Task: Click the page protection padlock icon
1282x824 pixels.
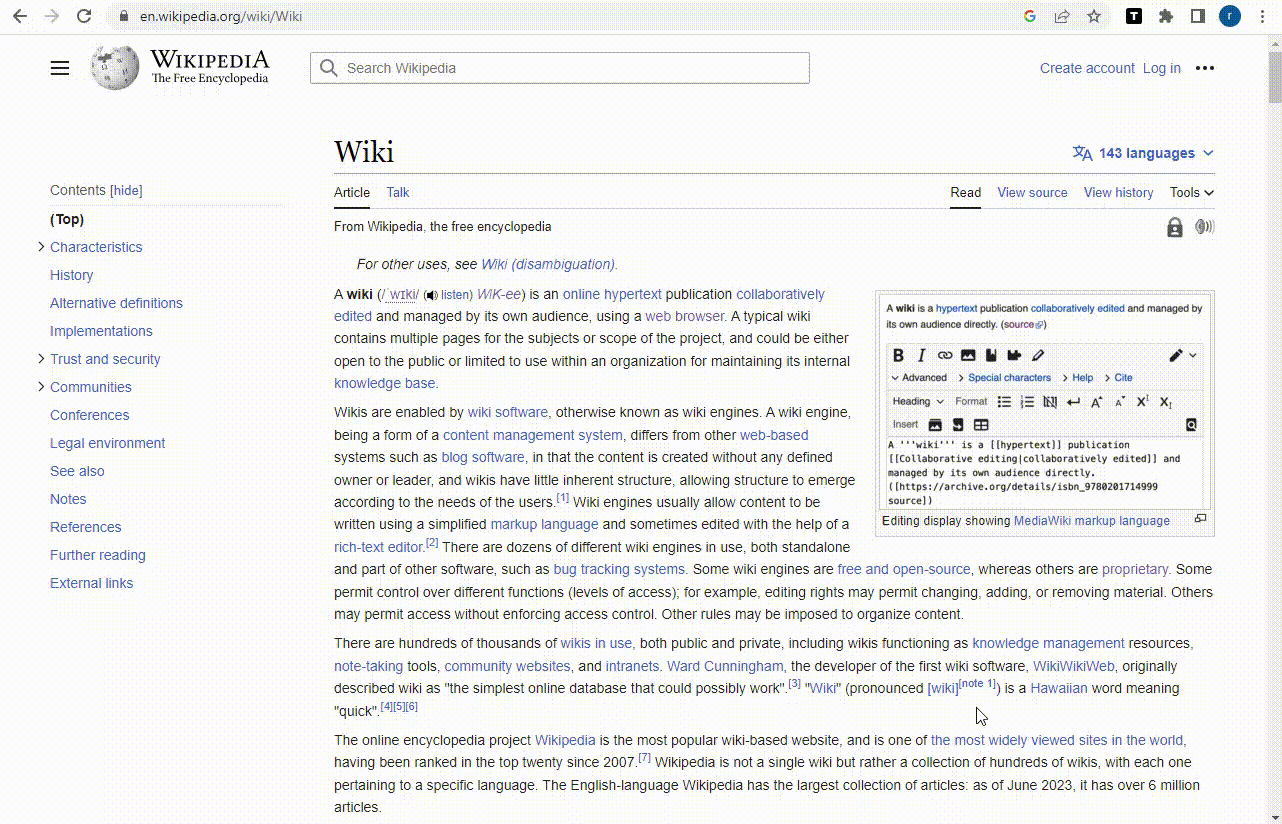Action: click(x=1175, y=227)
